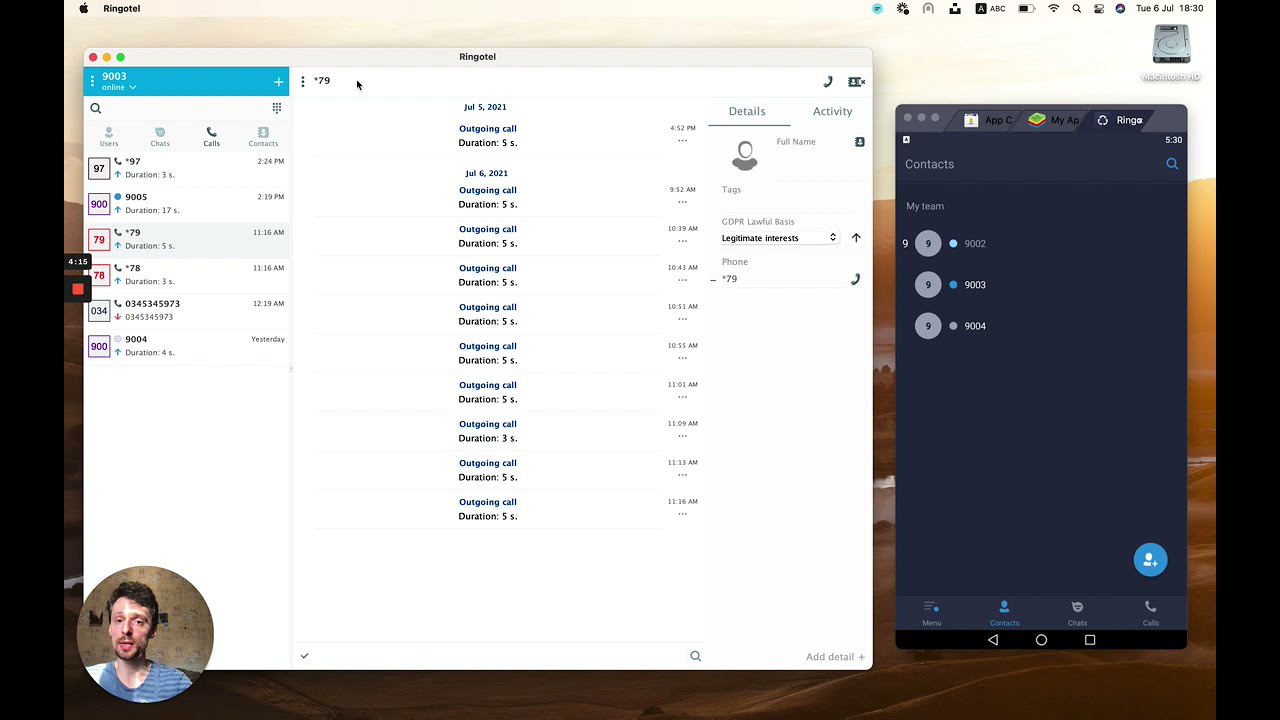This screenshot has width=1280, height=720.
Task: Switch to the Activity tab
Action: point(832,111)
